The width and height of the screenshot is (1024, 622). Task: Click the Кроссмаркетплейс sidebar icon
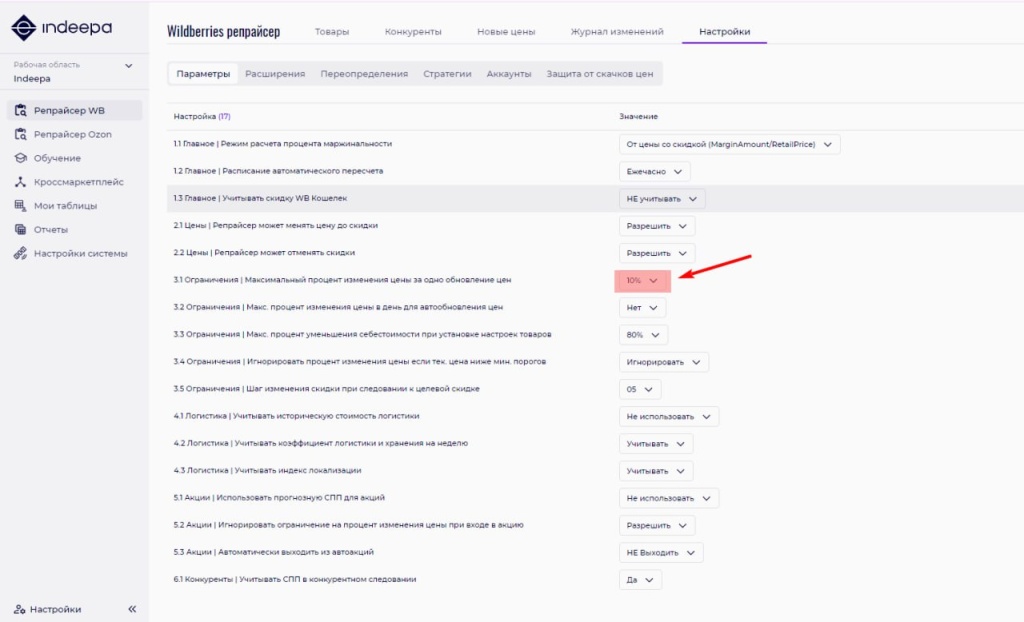point(21,182)
